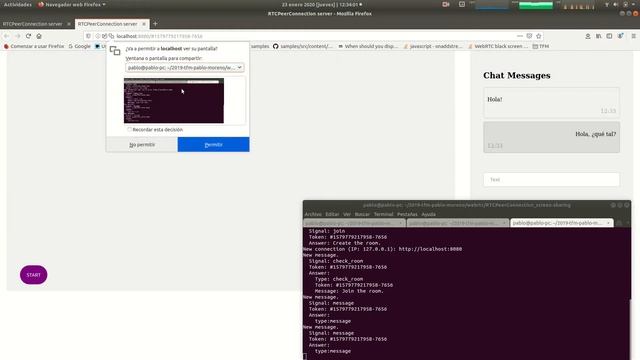Bookmark this page with the star icon
Viewport: 640px width, 360px height.
tap(539, 36)
